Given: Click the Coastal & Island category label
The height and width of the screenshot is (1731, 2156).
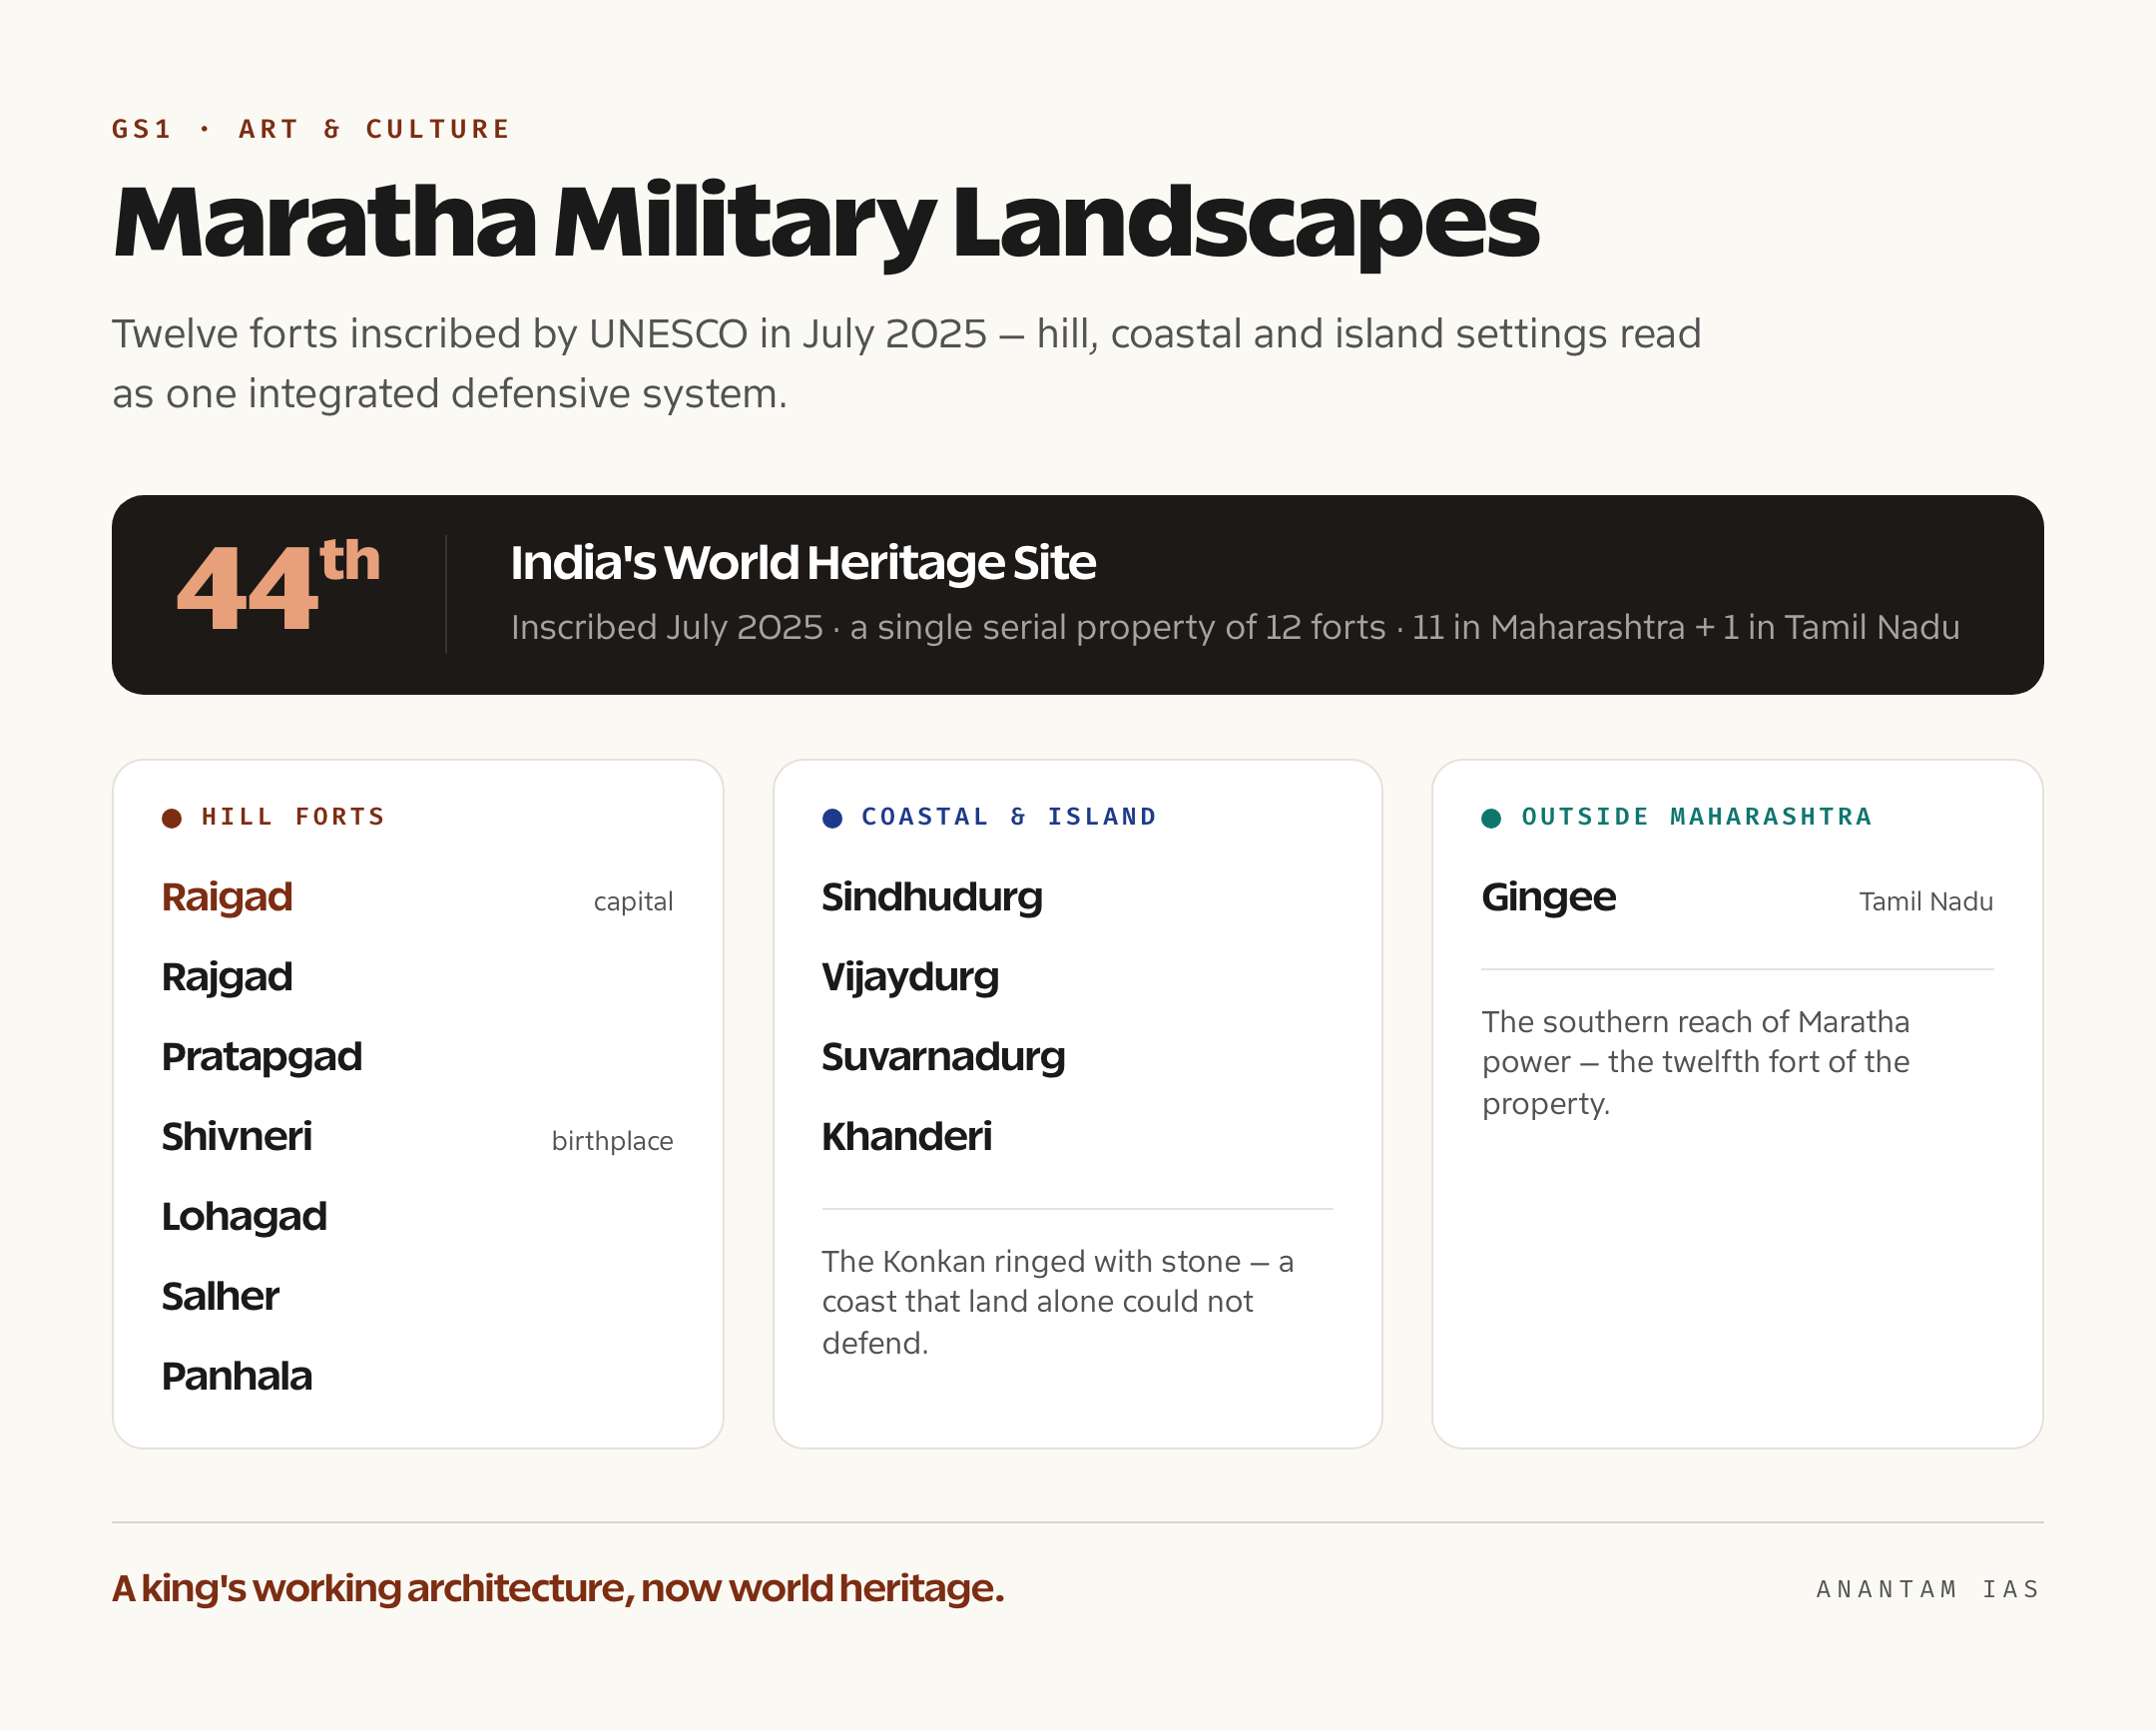Looking at the screenshot, I should [x=1009, y=817].
